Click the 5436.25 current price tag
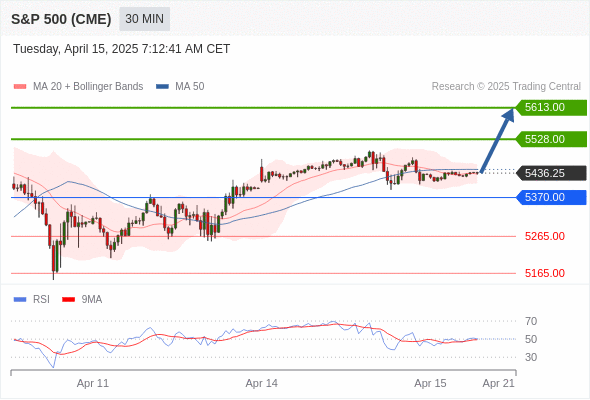Image resolution: width=590 pixels, height=400 pixels. [551, 173]
